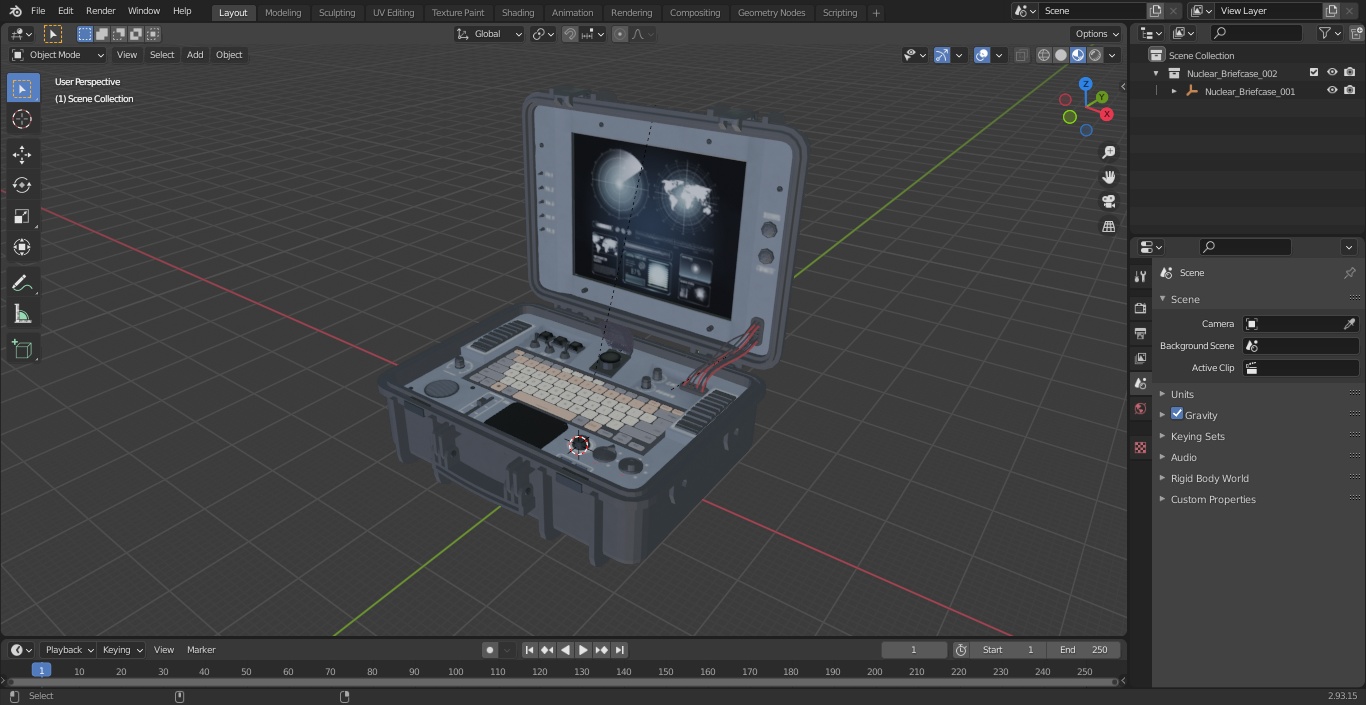Open the Object Mode dropdown

point(58,55)
